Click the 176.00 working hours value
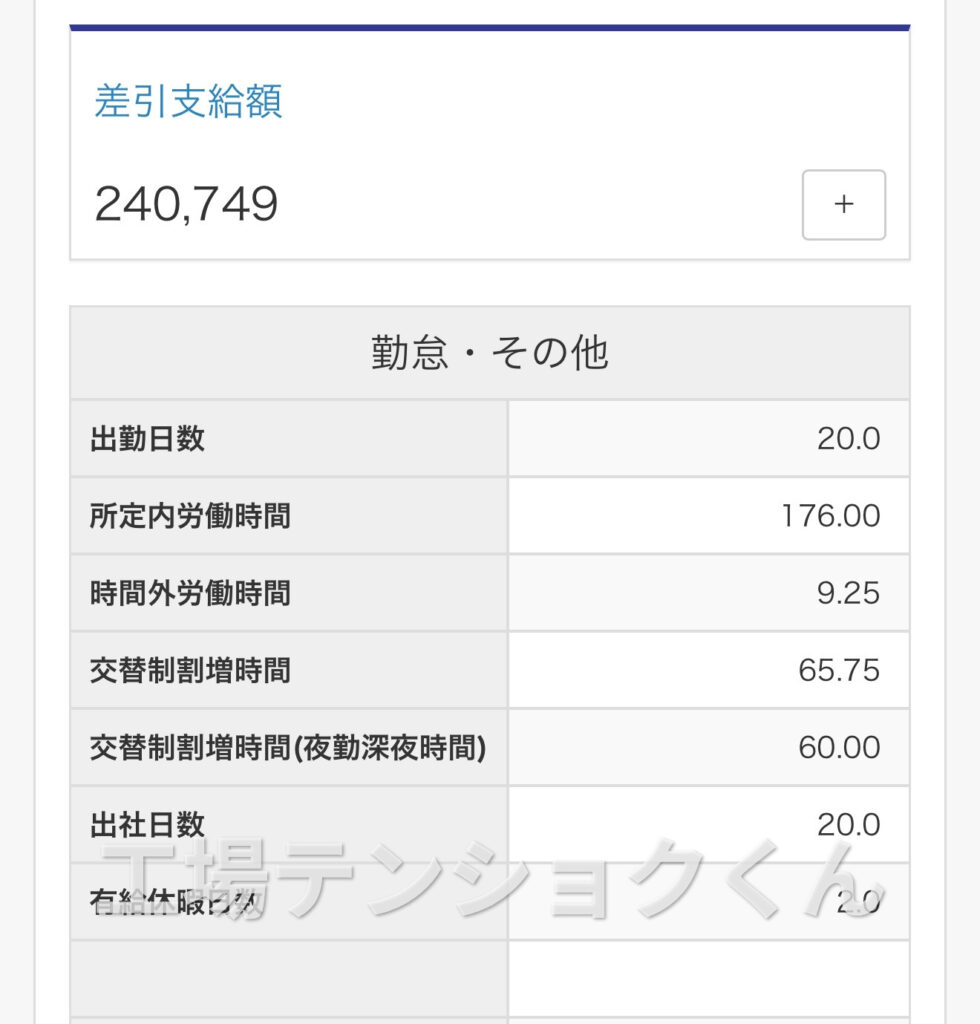This screenshot has width=980, height=1024. 830,515
